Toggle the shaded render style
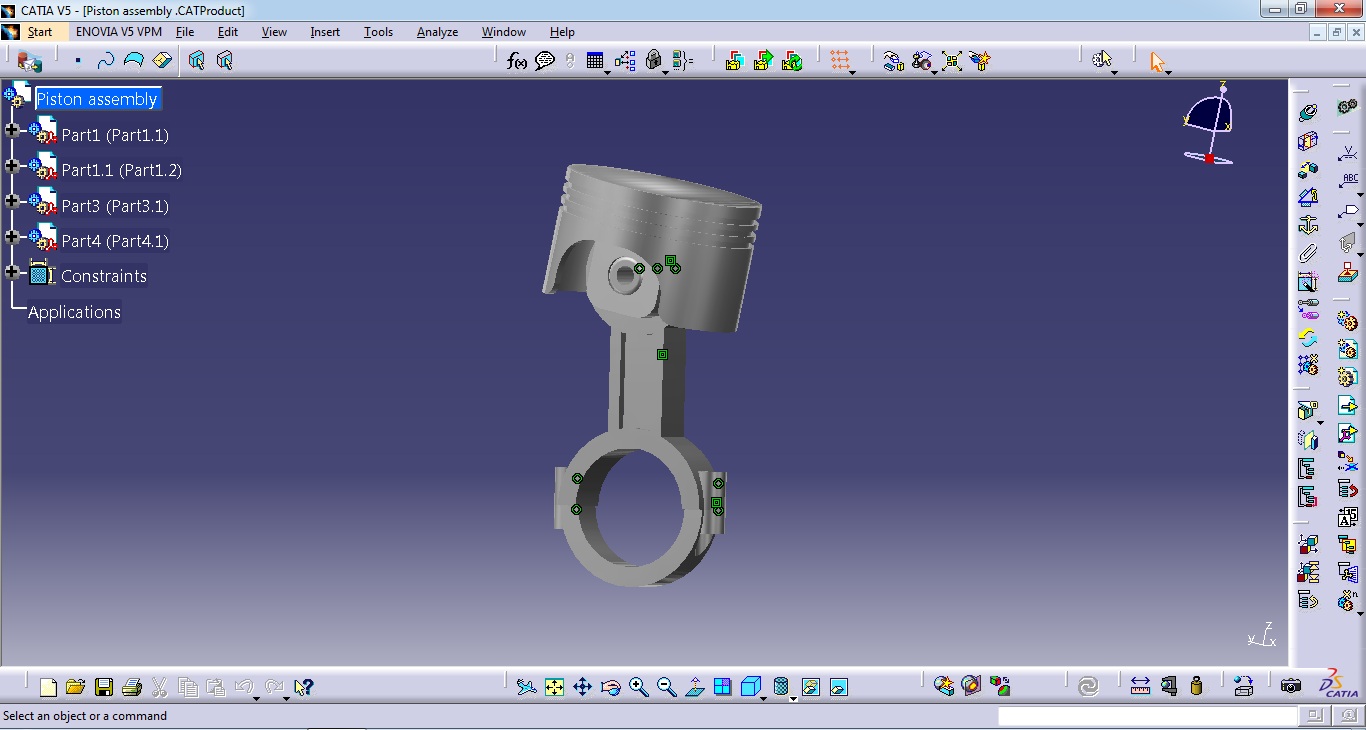1366x730 pixels. [780, 687]
